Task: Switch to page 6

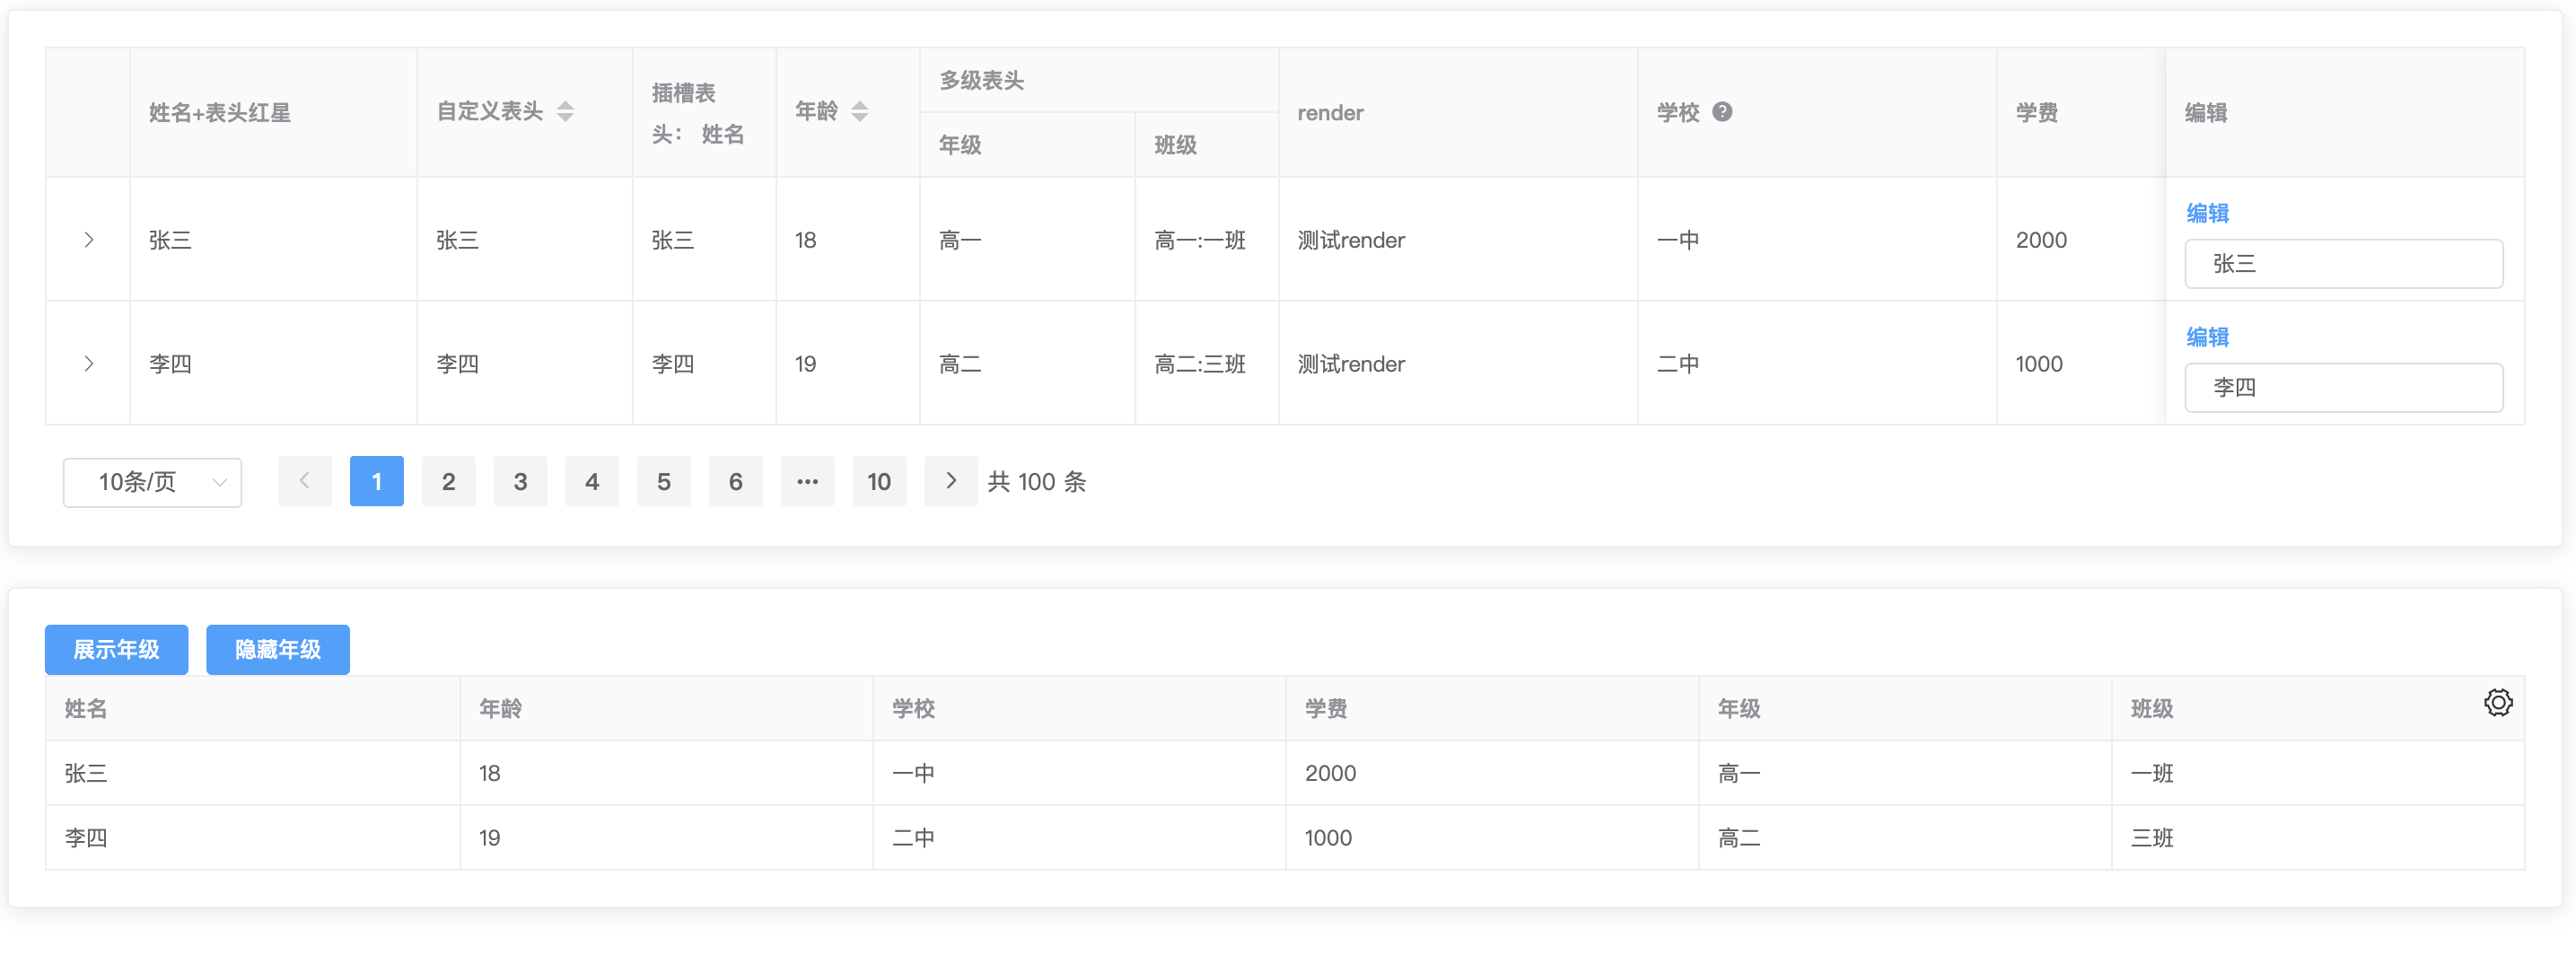Action: (x=736, y=482)
